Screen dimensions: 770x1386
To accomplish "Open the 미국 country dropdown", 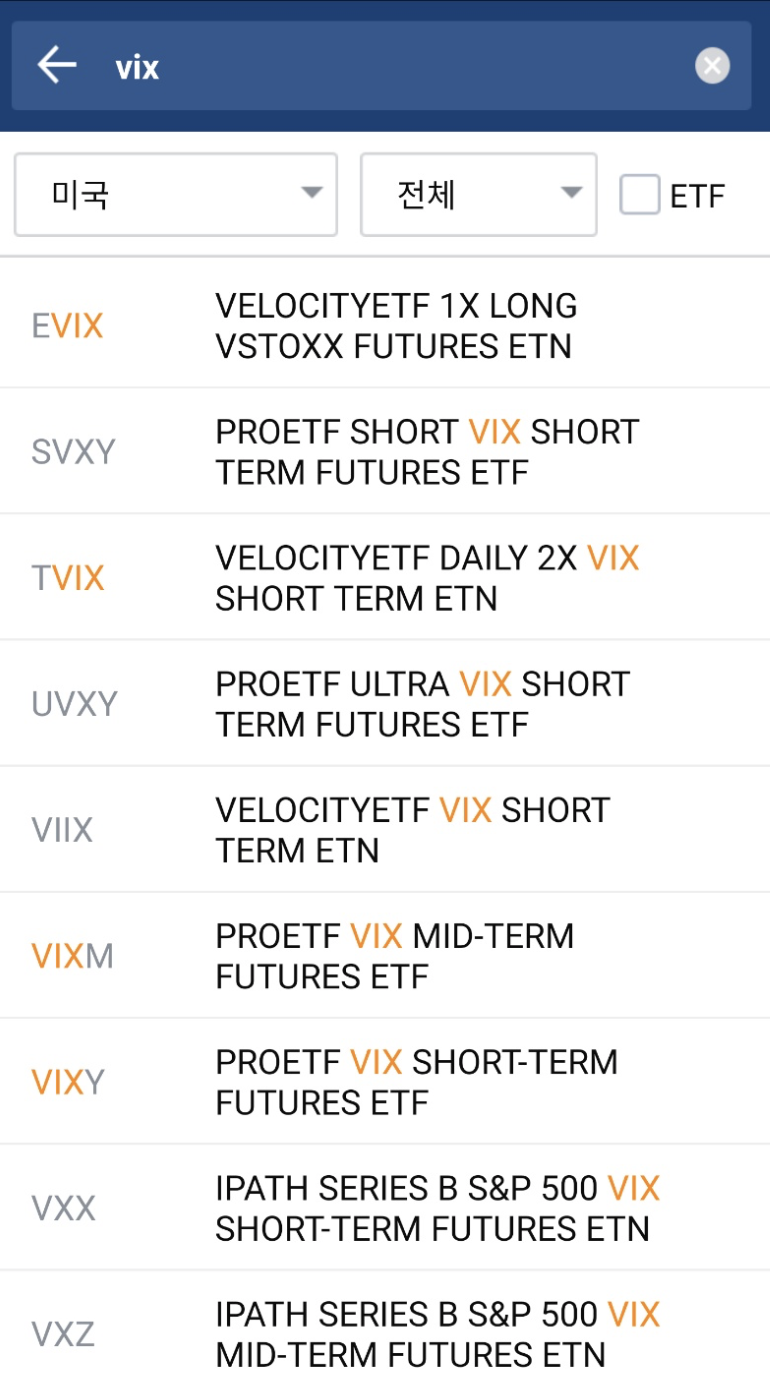I will (x=176, y=194).
